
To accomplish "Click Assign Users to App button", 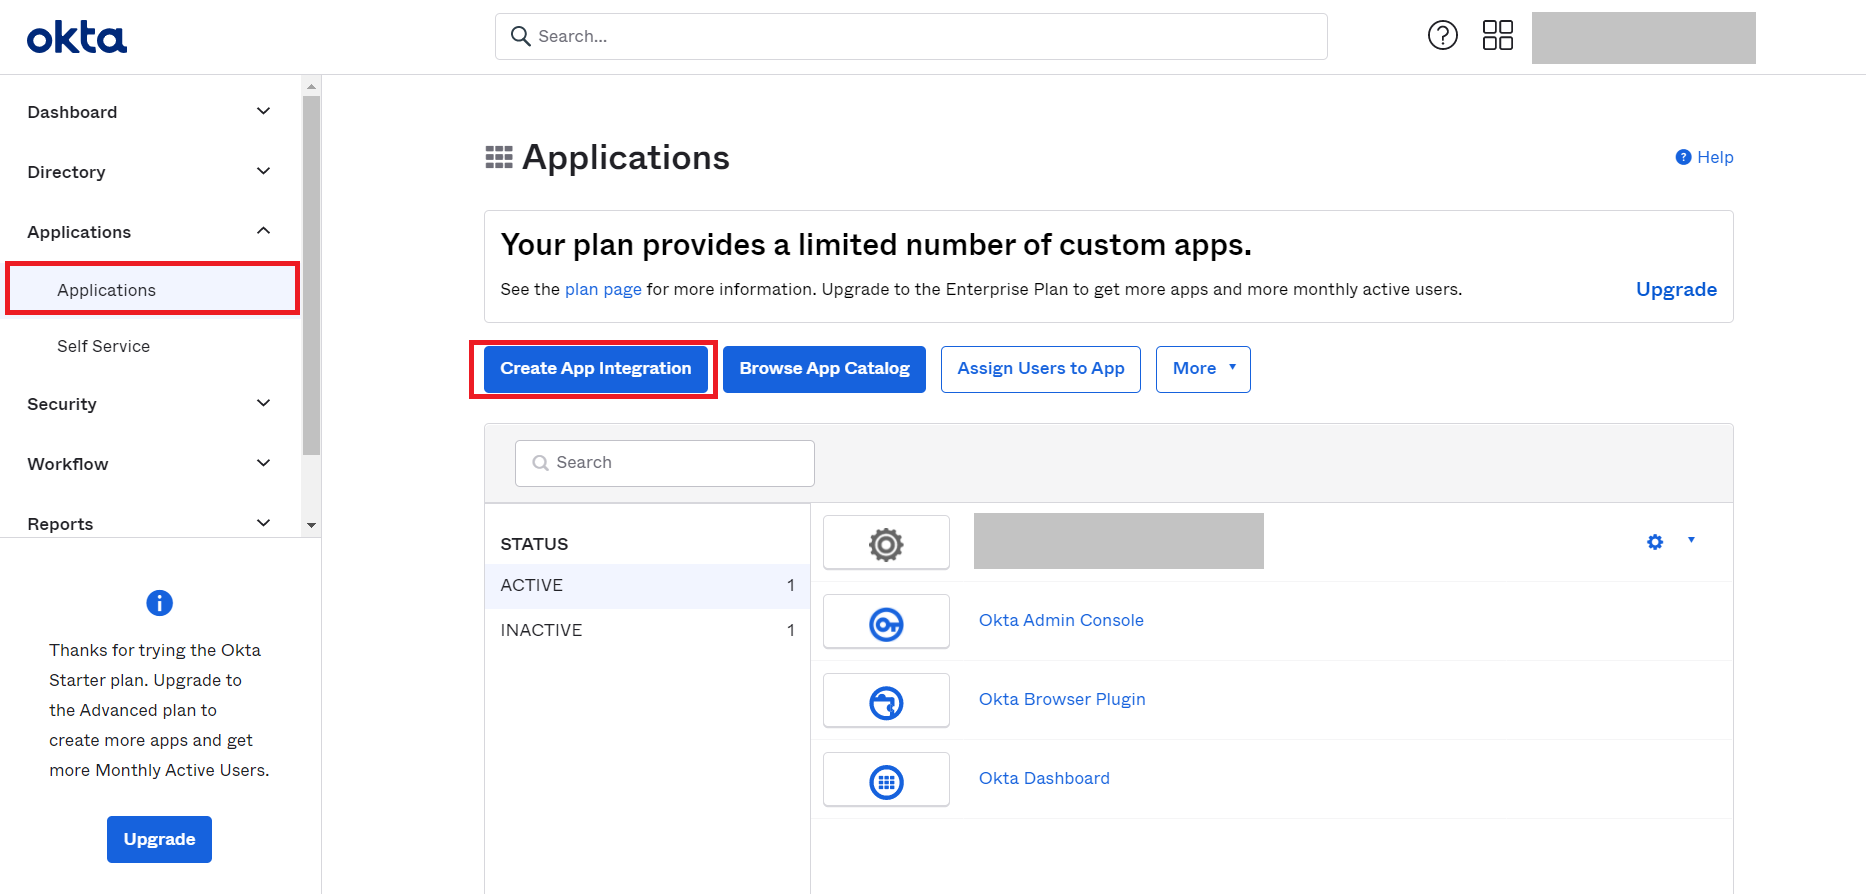I will click(x=1041, y=369).
